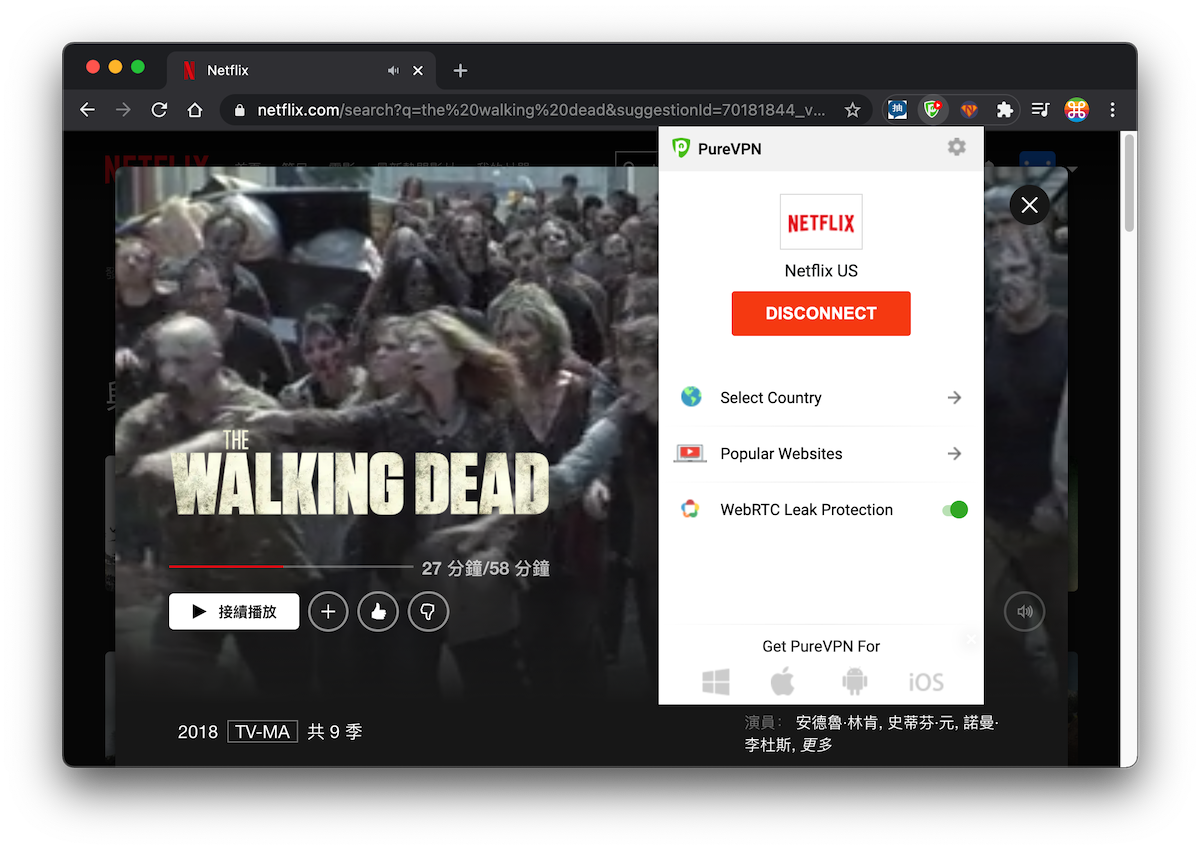Click "Get PureVPN For" text
Viewport: 1200px width, 850px height.
pos(821,646)
